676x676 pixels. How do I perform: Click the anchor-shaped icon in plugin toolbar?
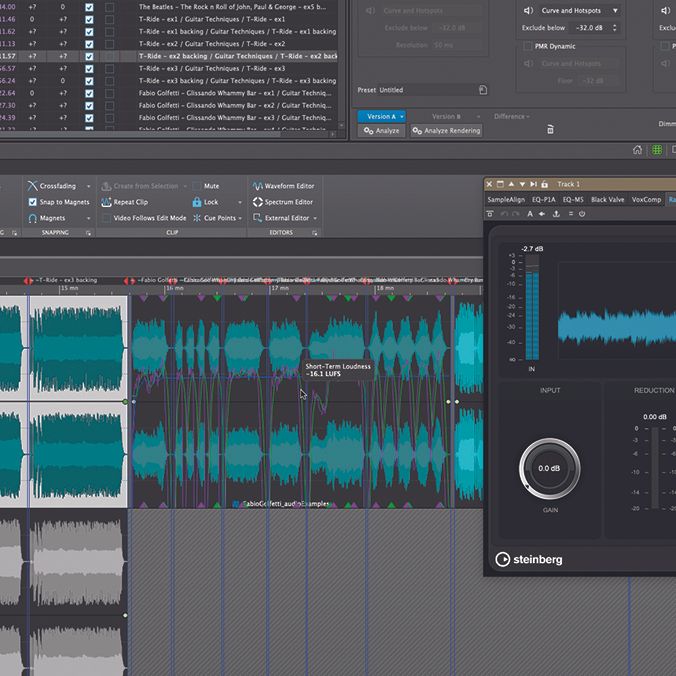556,214
